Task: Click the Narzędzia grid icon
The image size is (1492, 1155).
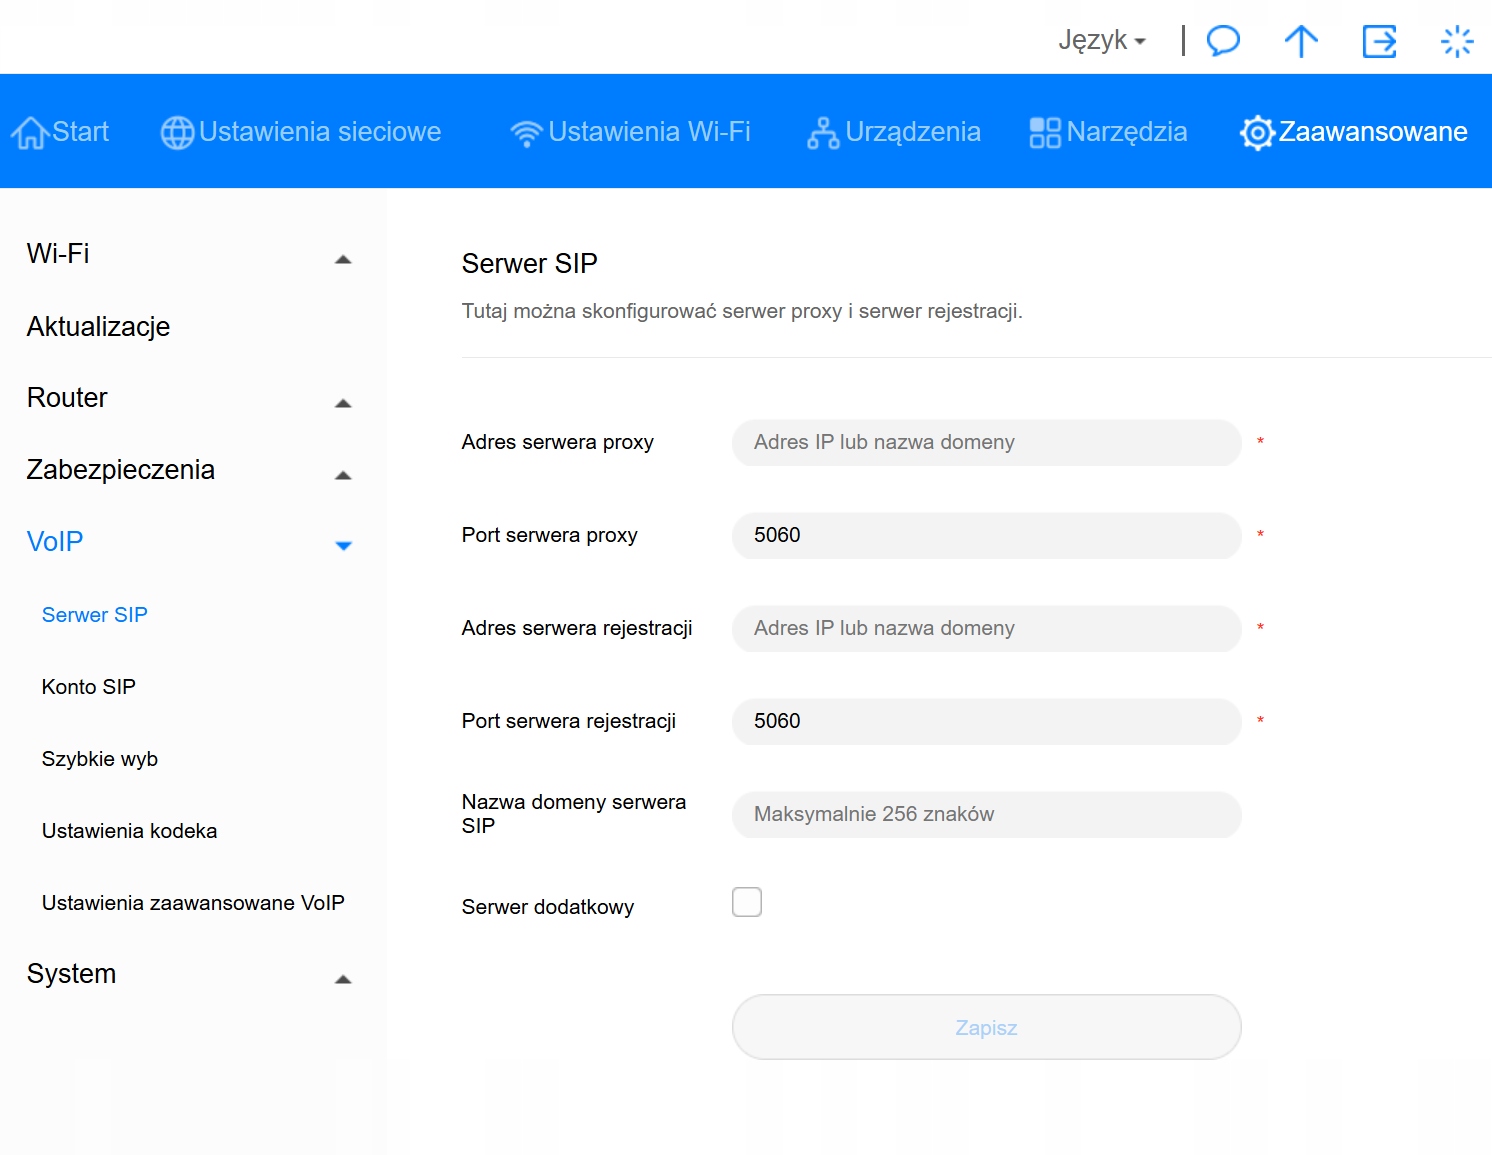Action: pyautogui.click(x=1045, y=132)
